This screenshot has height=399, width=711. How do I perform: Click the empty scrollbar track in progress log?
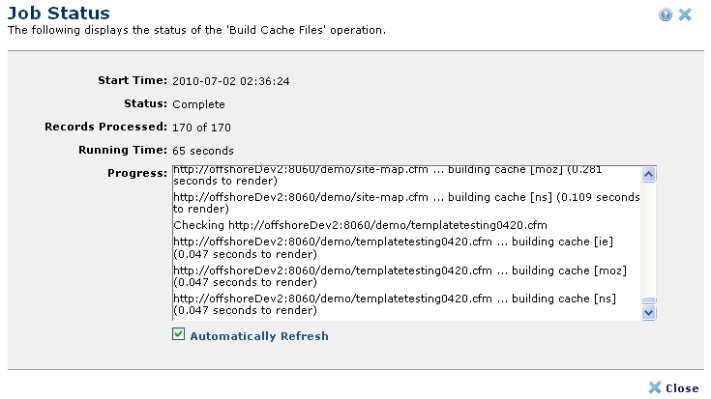(649, 239)
